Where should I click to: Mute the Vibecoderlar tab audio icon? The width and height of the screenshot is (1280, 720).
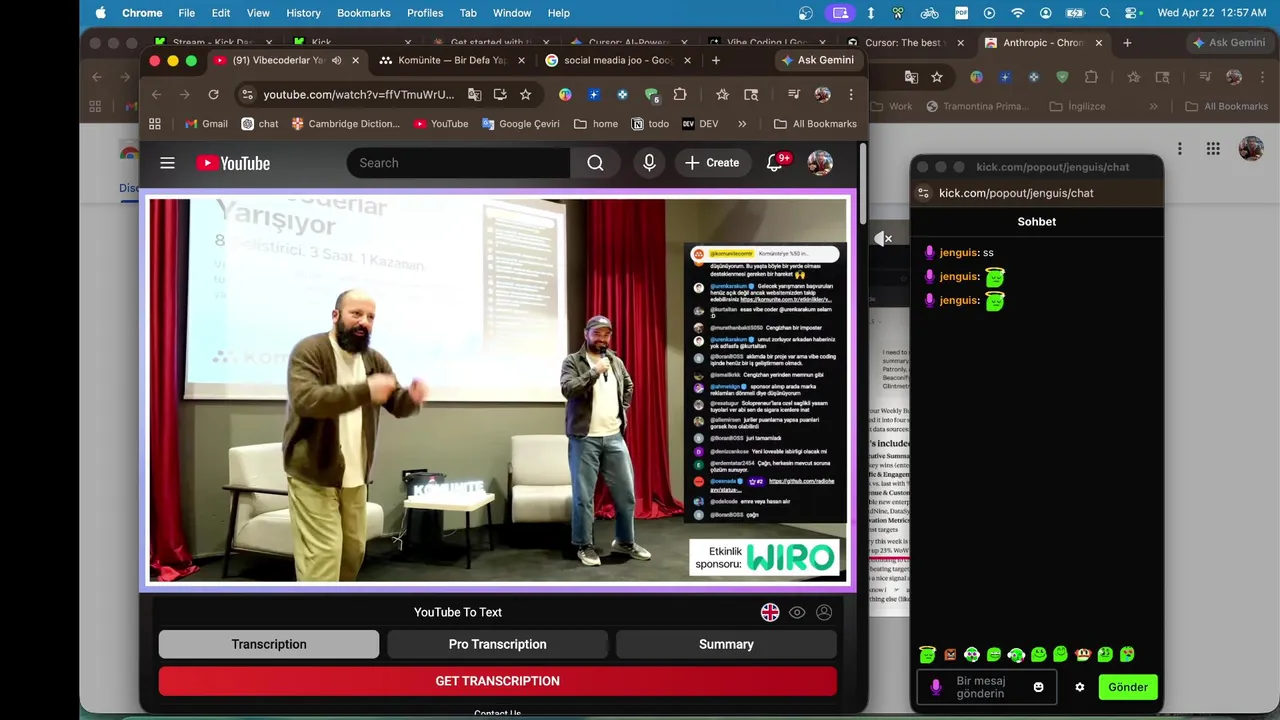pyautogui.click(x=336, y=60)
